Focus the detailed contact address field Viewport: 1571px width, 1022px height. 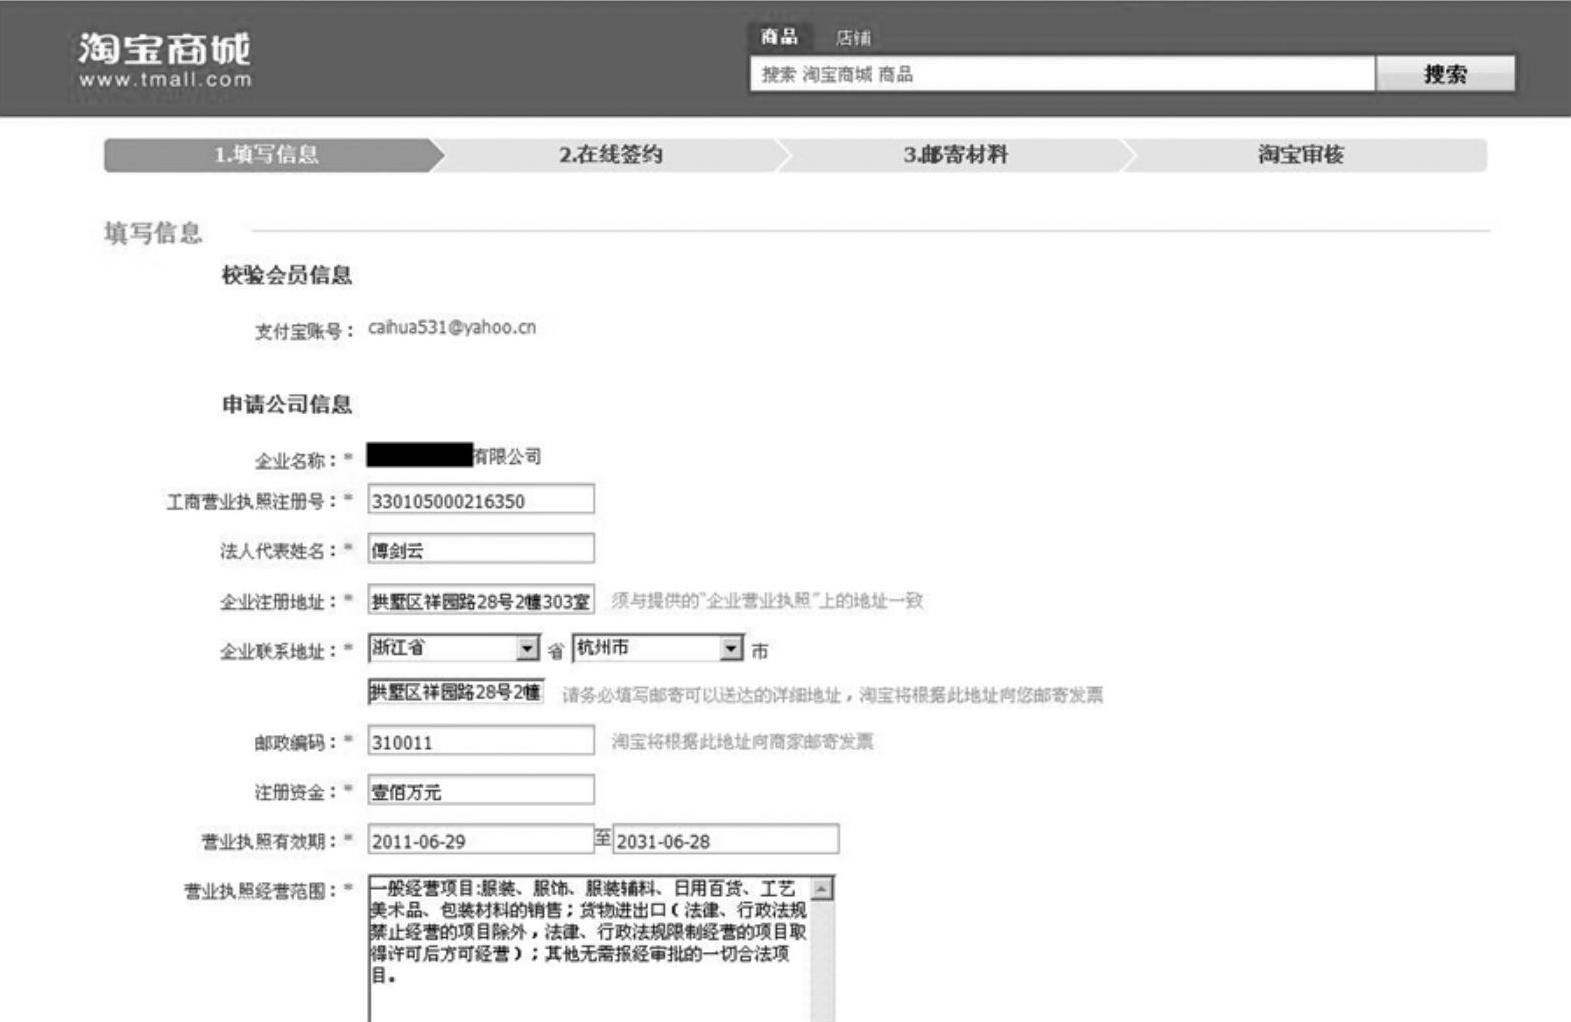(x=456, y=692)
